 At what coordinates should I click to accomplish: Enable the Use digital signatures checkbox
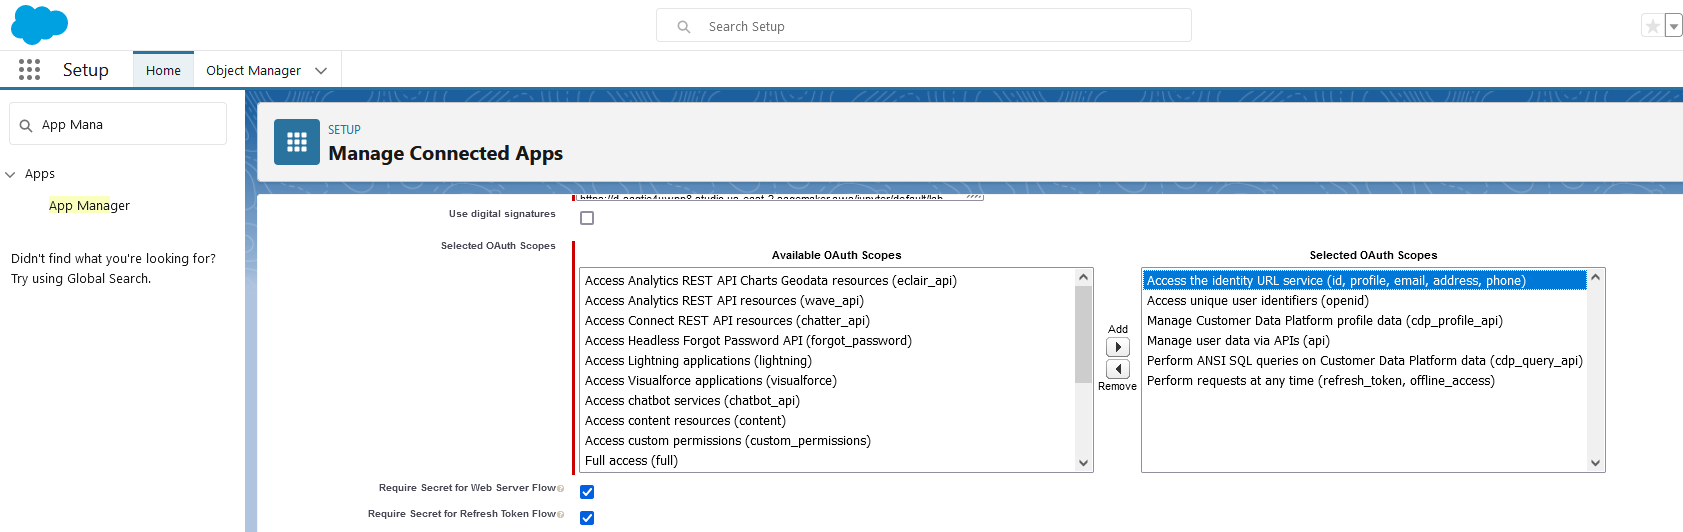(x=587, y=218)
